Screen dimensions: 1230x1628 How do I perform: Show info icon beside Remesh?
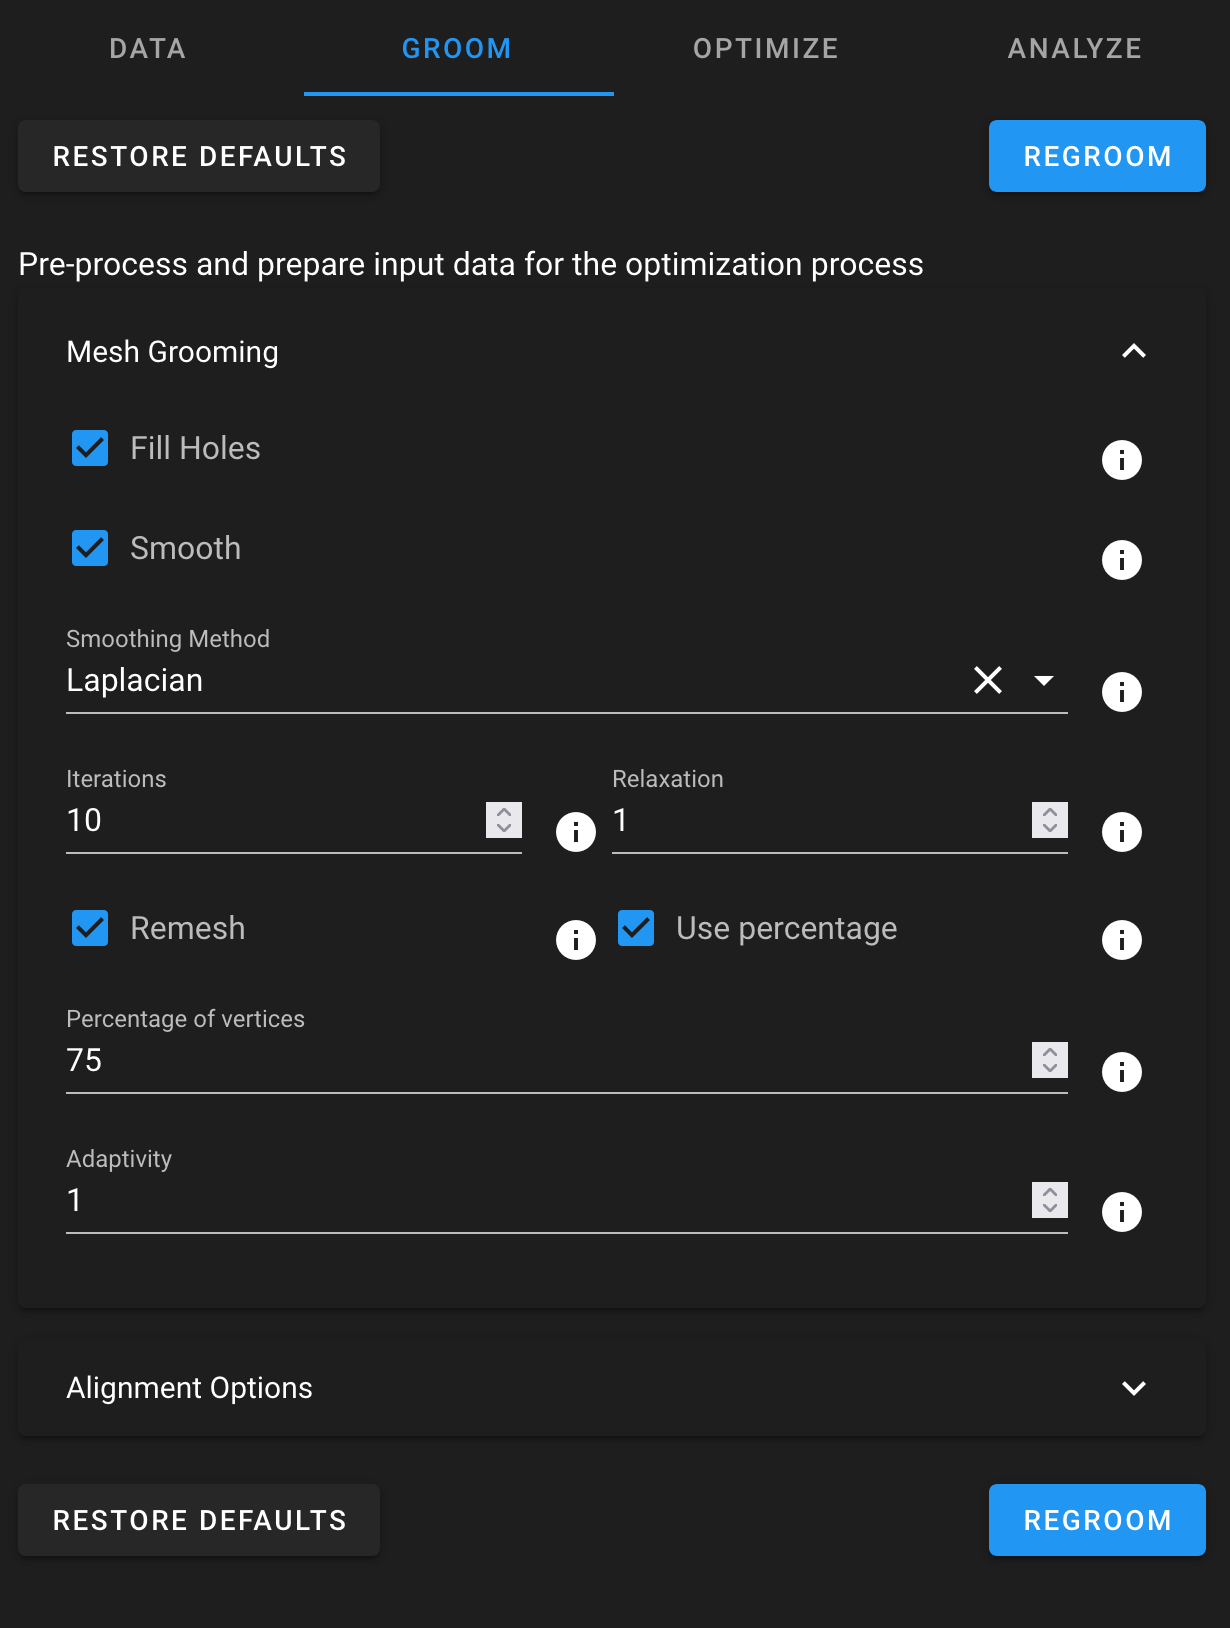click(575, 940)
